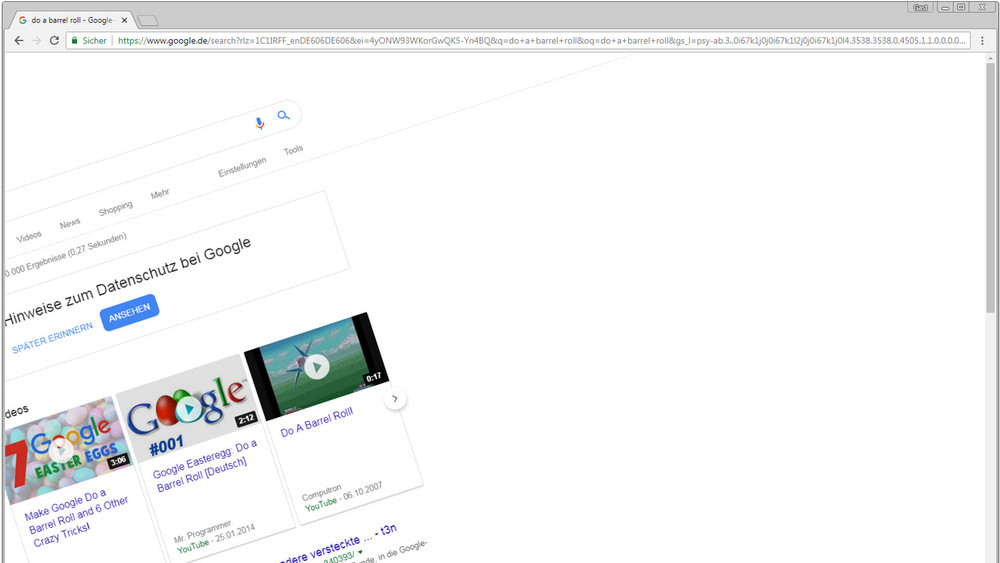The image size is (1000, 563).
Task: Click the Gast profile button in title bar
Action: point(920,7)
